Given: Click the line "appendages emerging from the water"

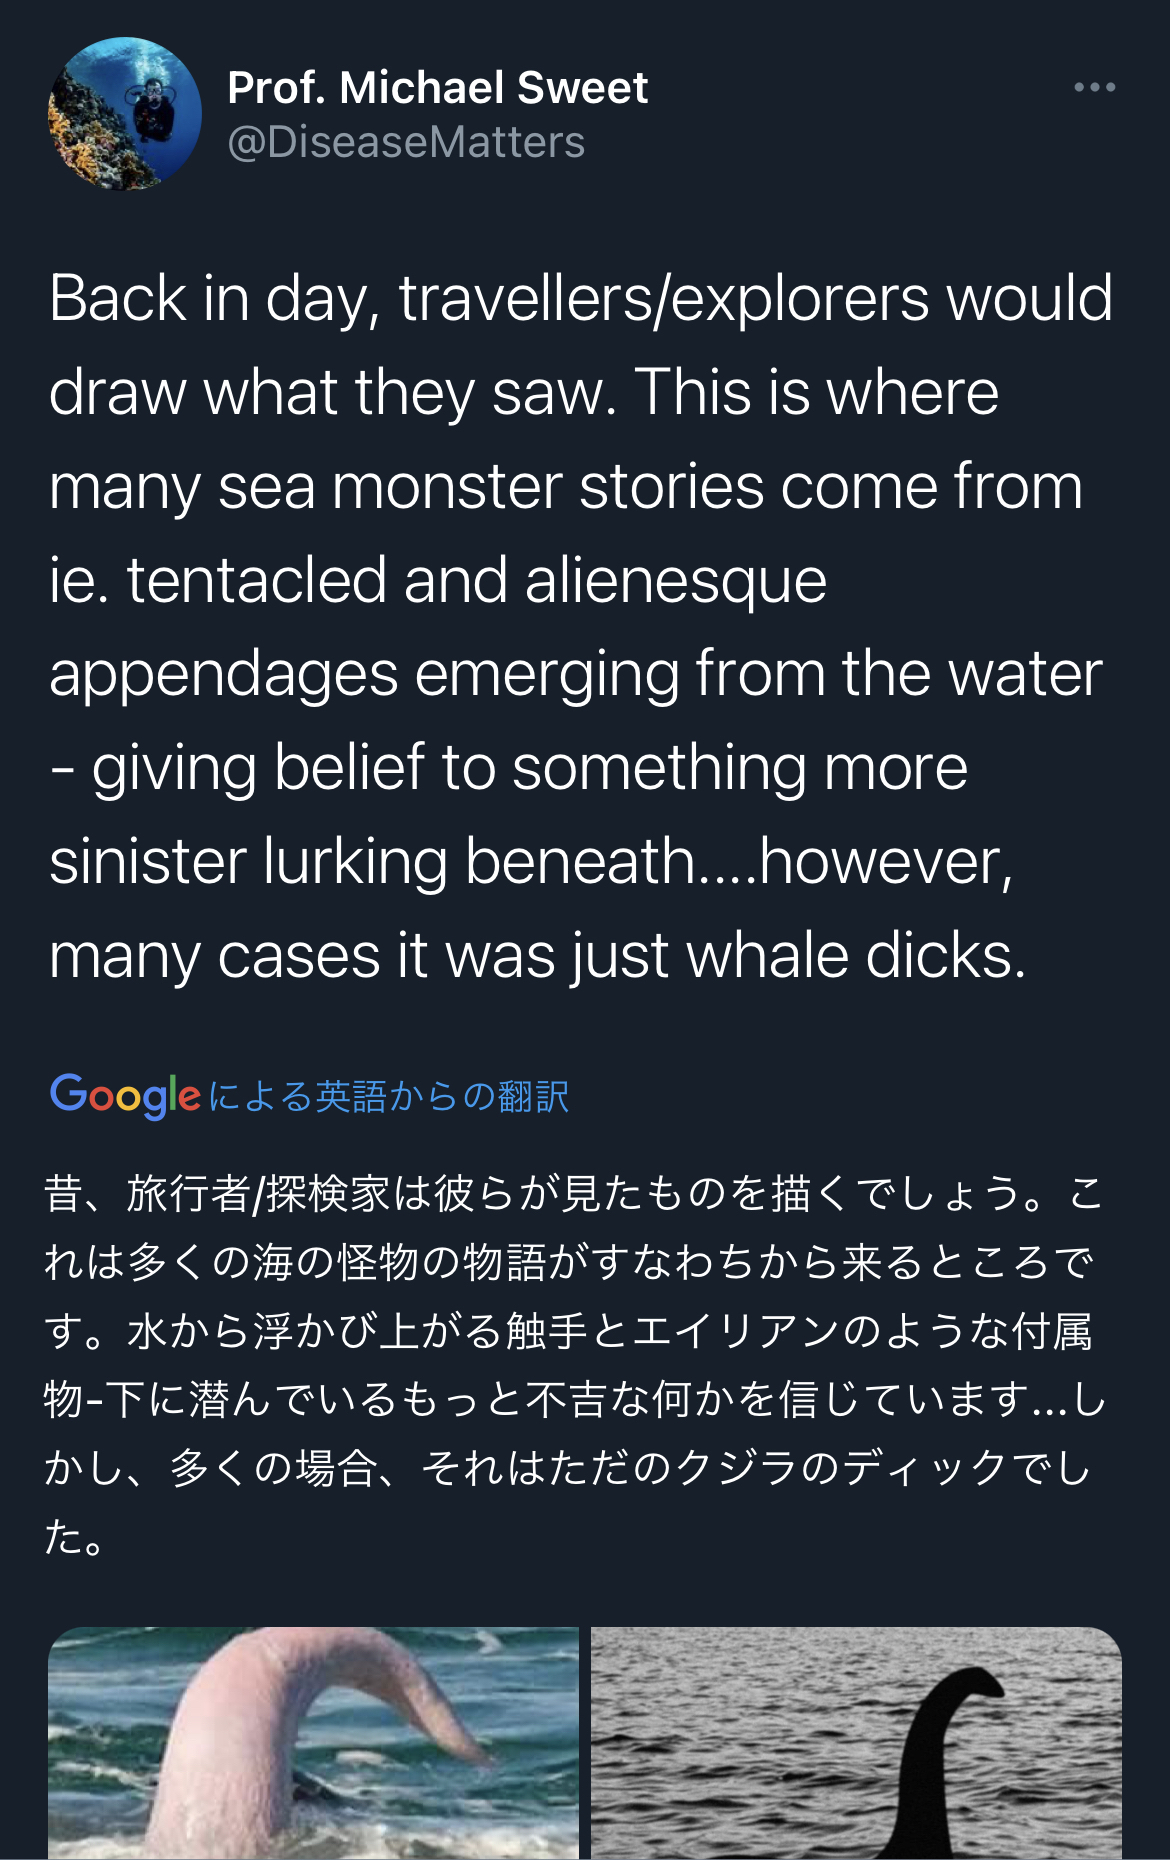Looking at the screenshot, I should click(x=575, y=674).
